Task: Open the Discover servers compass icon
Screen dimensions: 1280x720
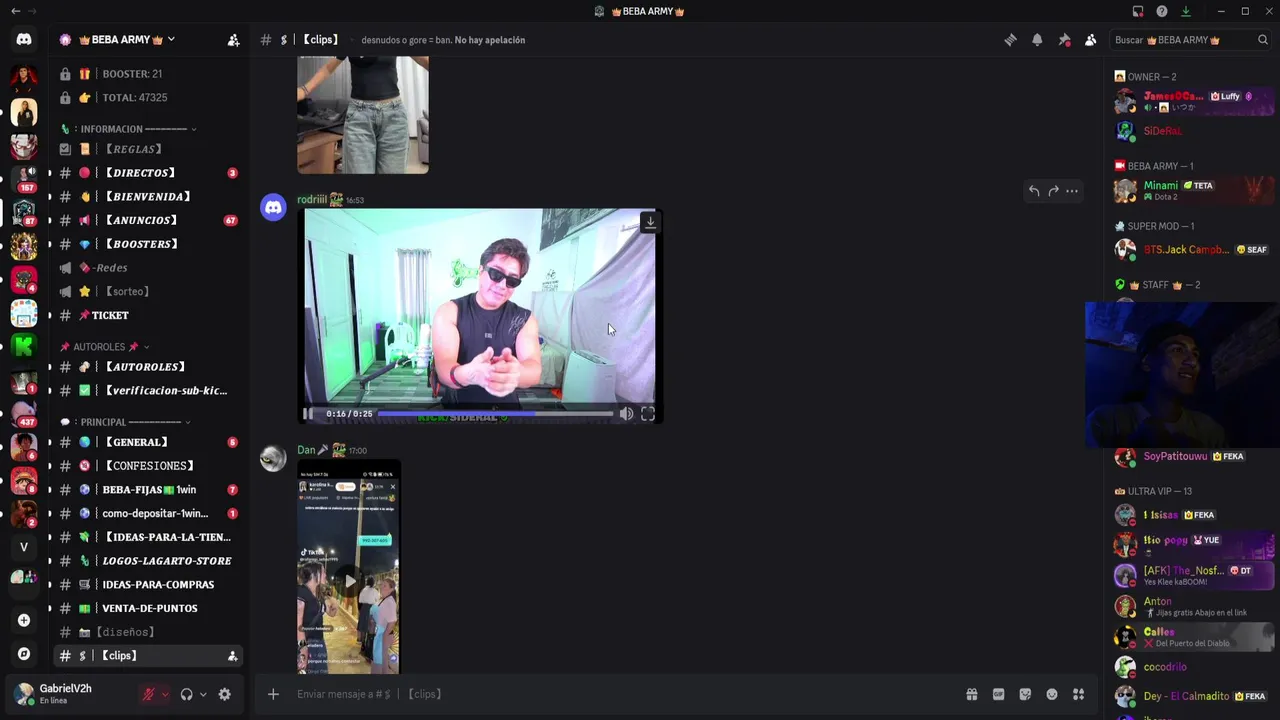Action: pyautogui.click(x=24, y=654)
